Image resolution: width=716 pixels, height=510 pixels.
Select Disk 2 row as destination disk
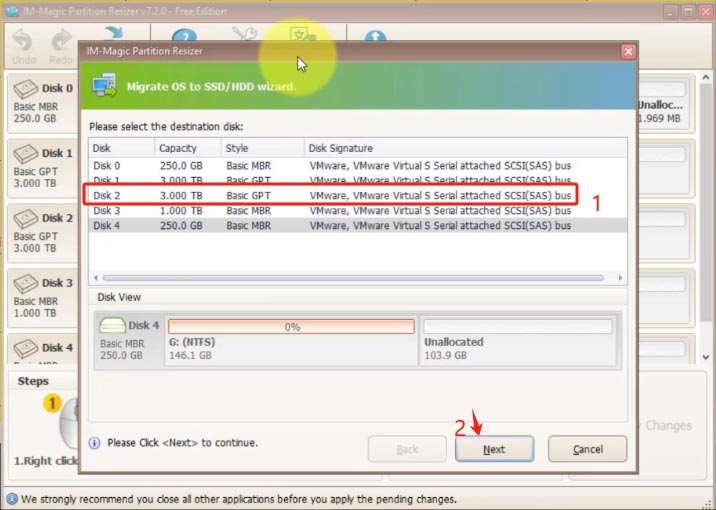tap(358, 195)
